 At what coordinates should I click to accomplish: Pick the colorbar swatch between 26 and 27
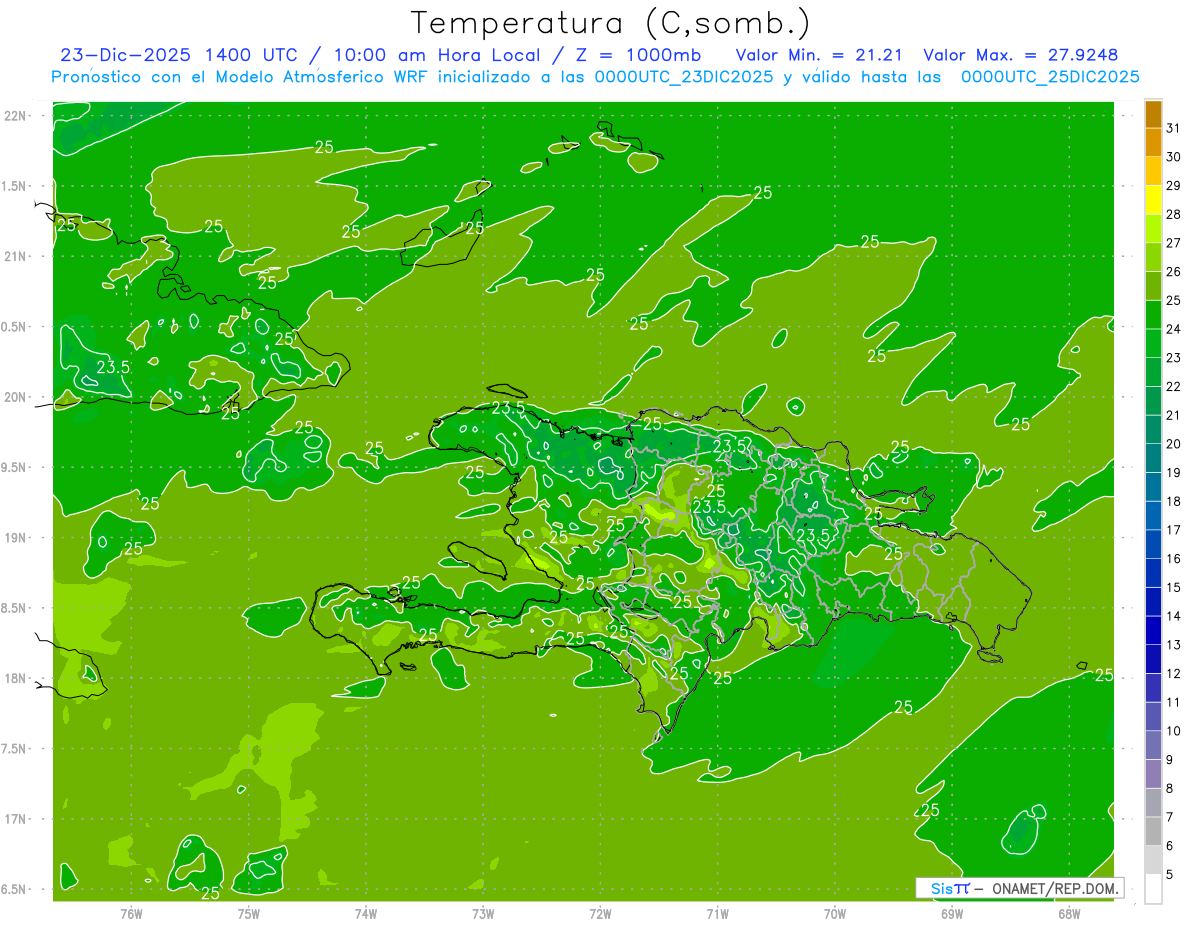pyautogui.click(x=1153, y=257)
